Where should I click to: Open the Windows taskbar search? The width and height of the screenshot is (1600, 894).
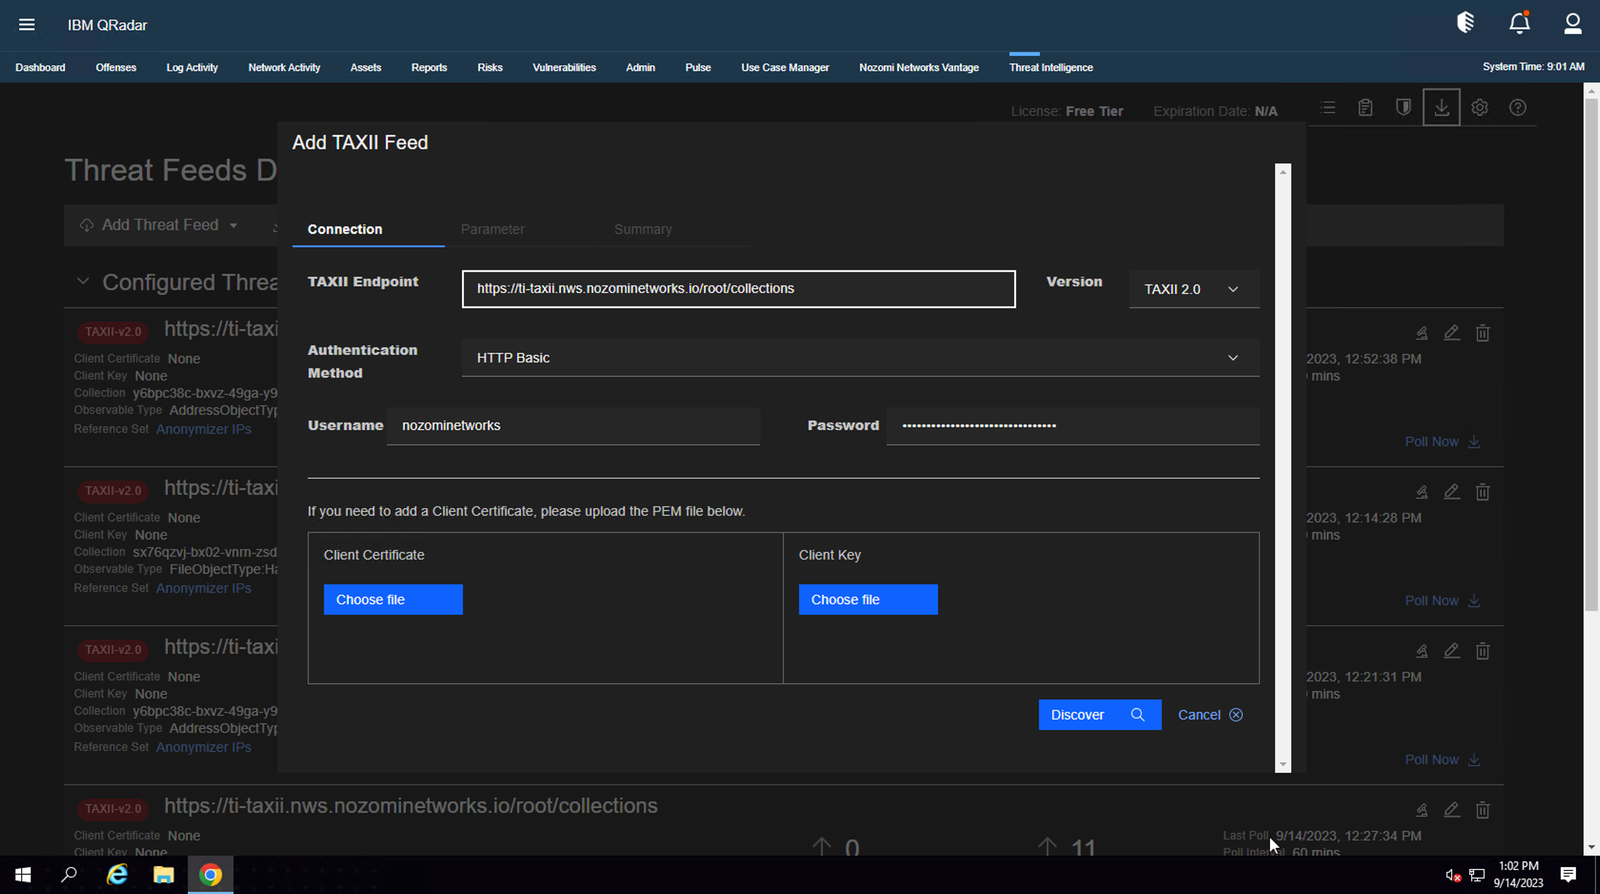(69, 875)
